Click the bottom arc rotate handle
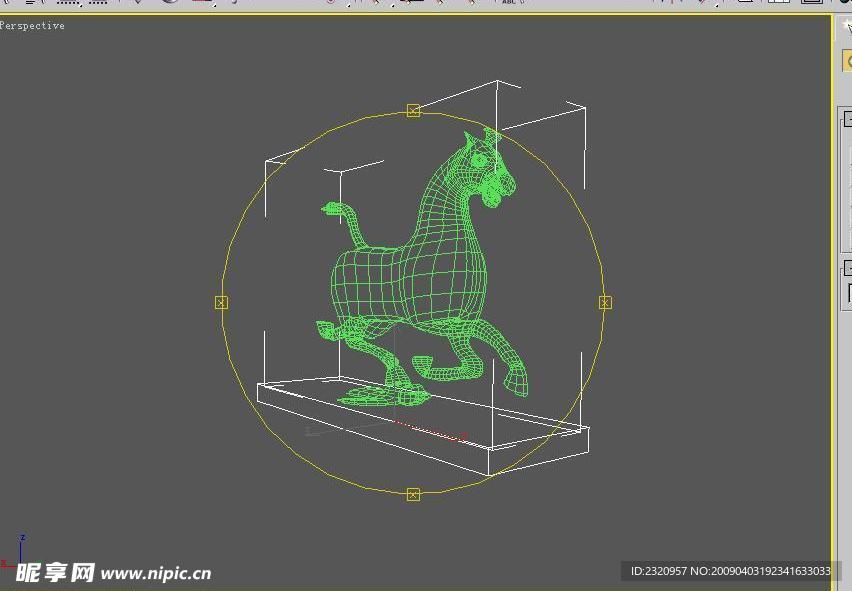 point(413,494)
